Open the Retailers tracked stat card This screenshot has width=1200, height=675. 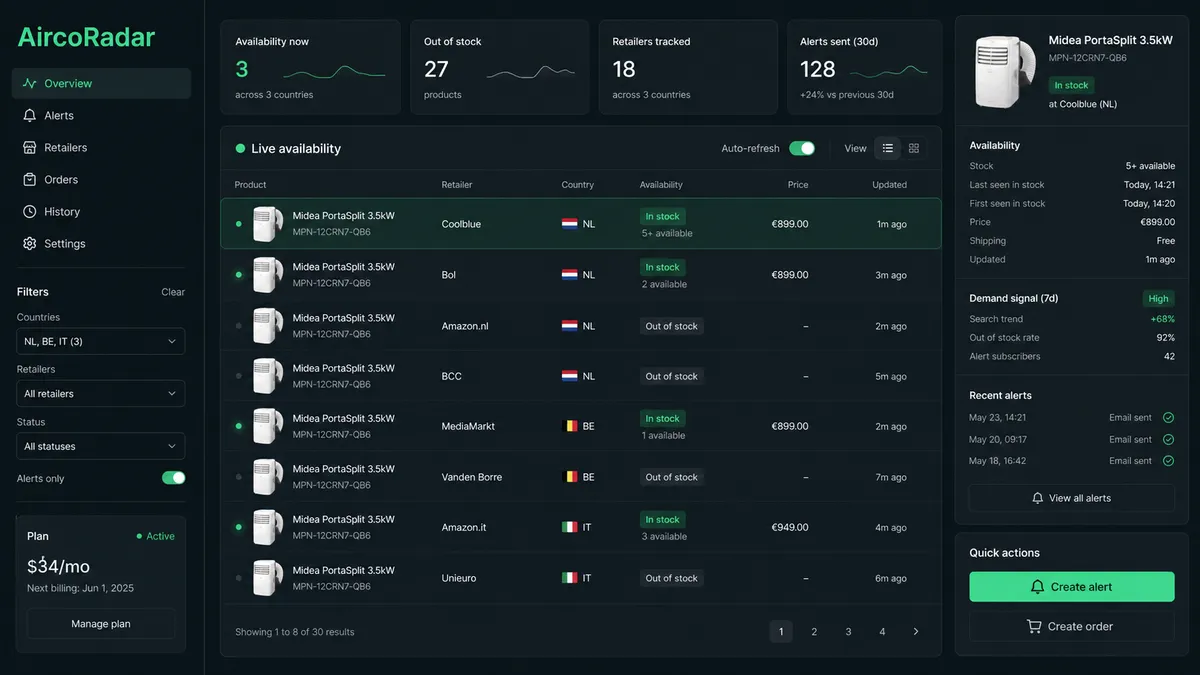coord(687,67)
